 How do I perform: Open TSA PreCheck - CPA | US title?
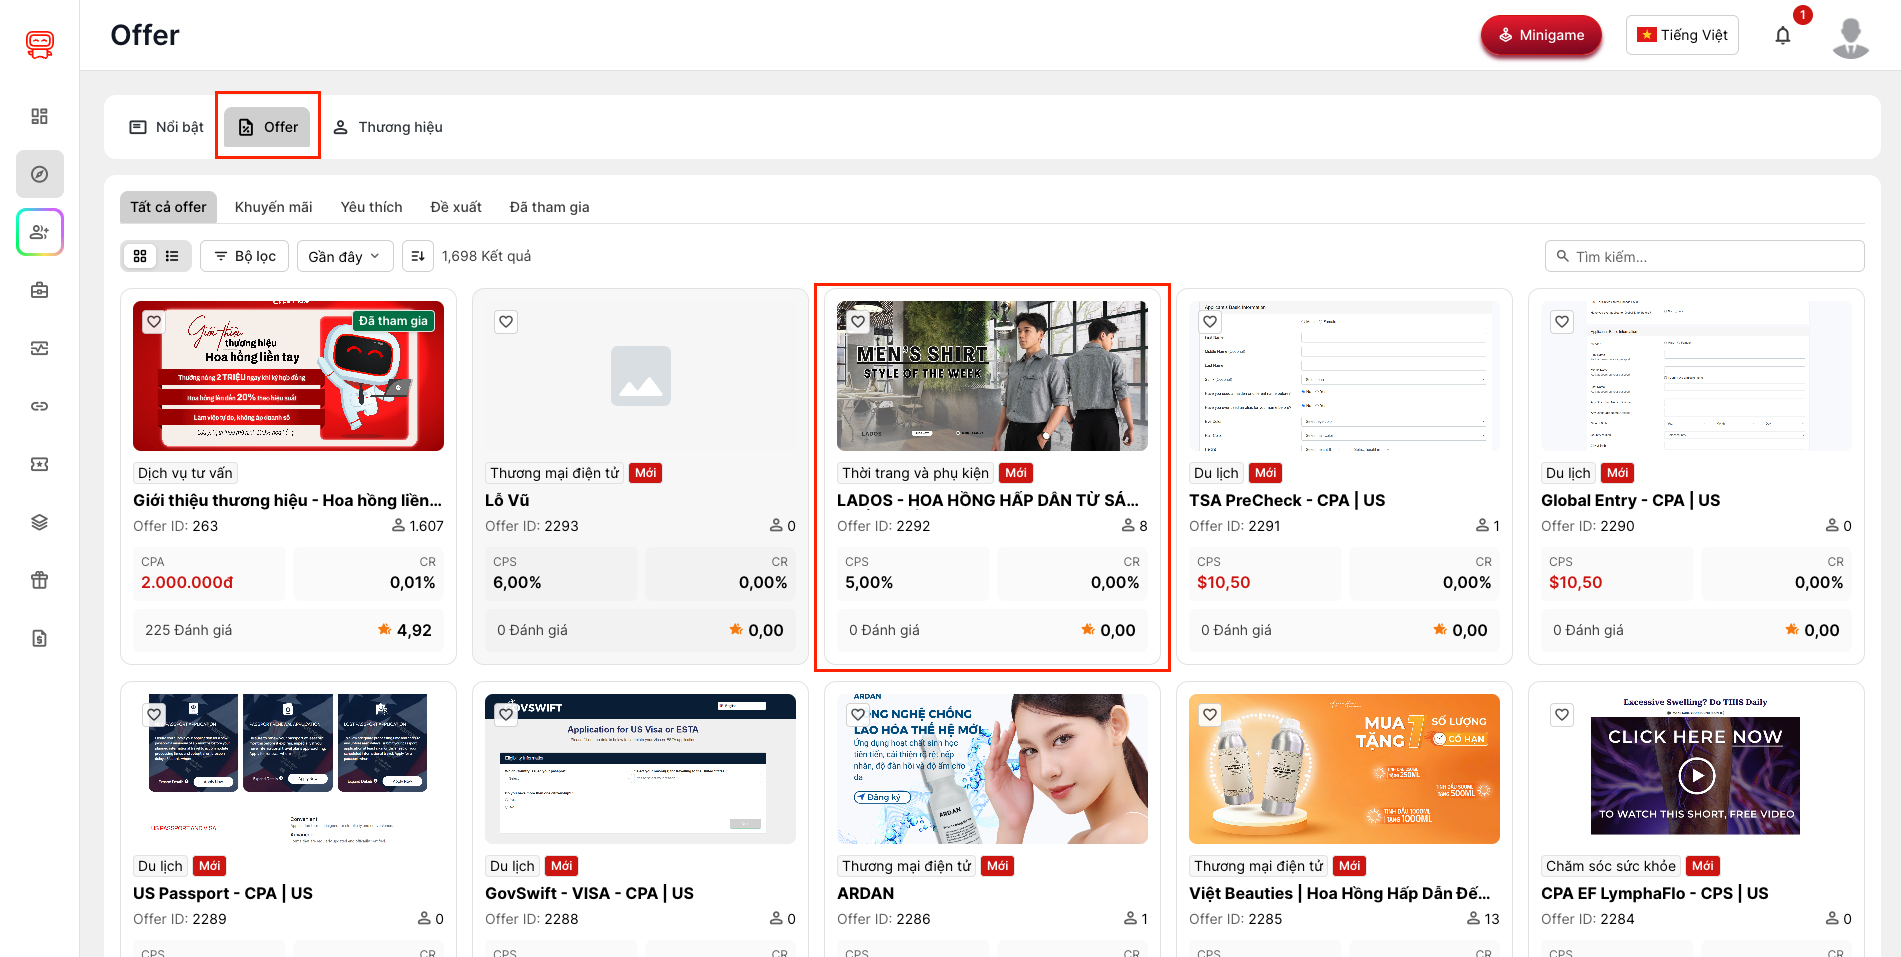pos(1287,500)
